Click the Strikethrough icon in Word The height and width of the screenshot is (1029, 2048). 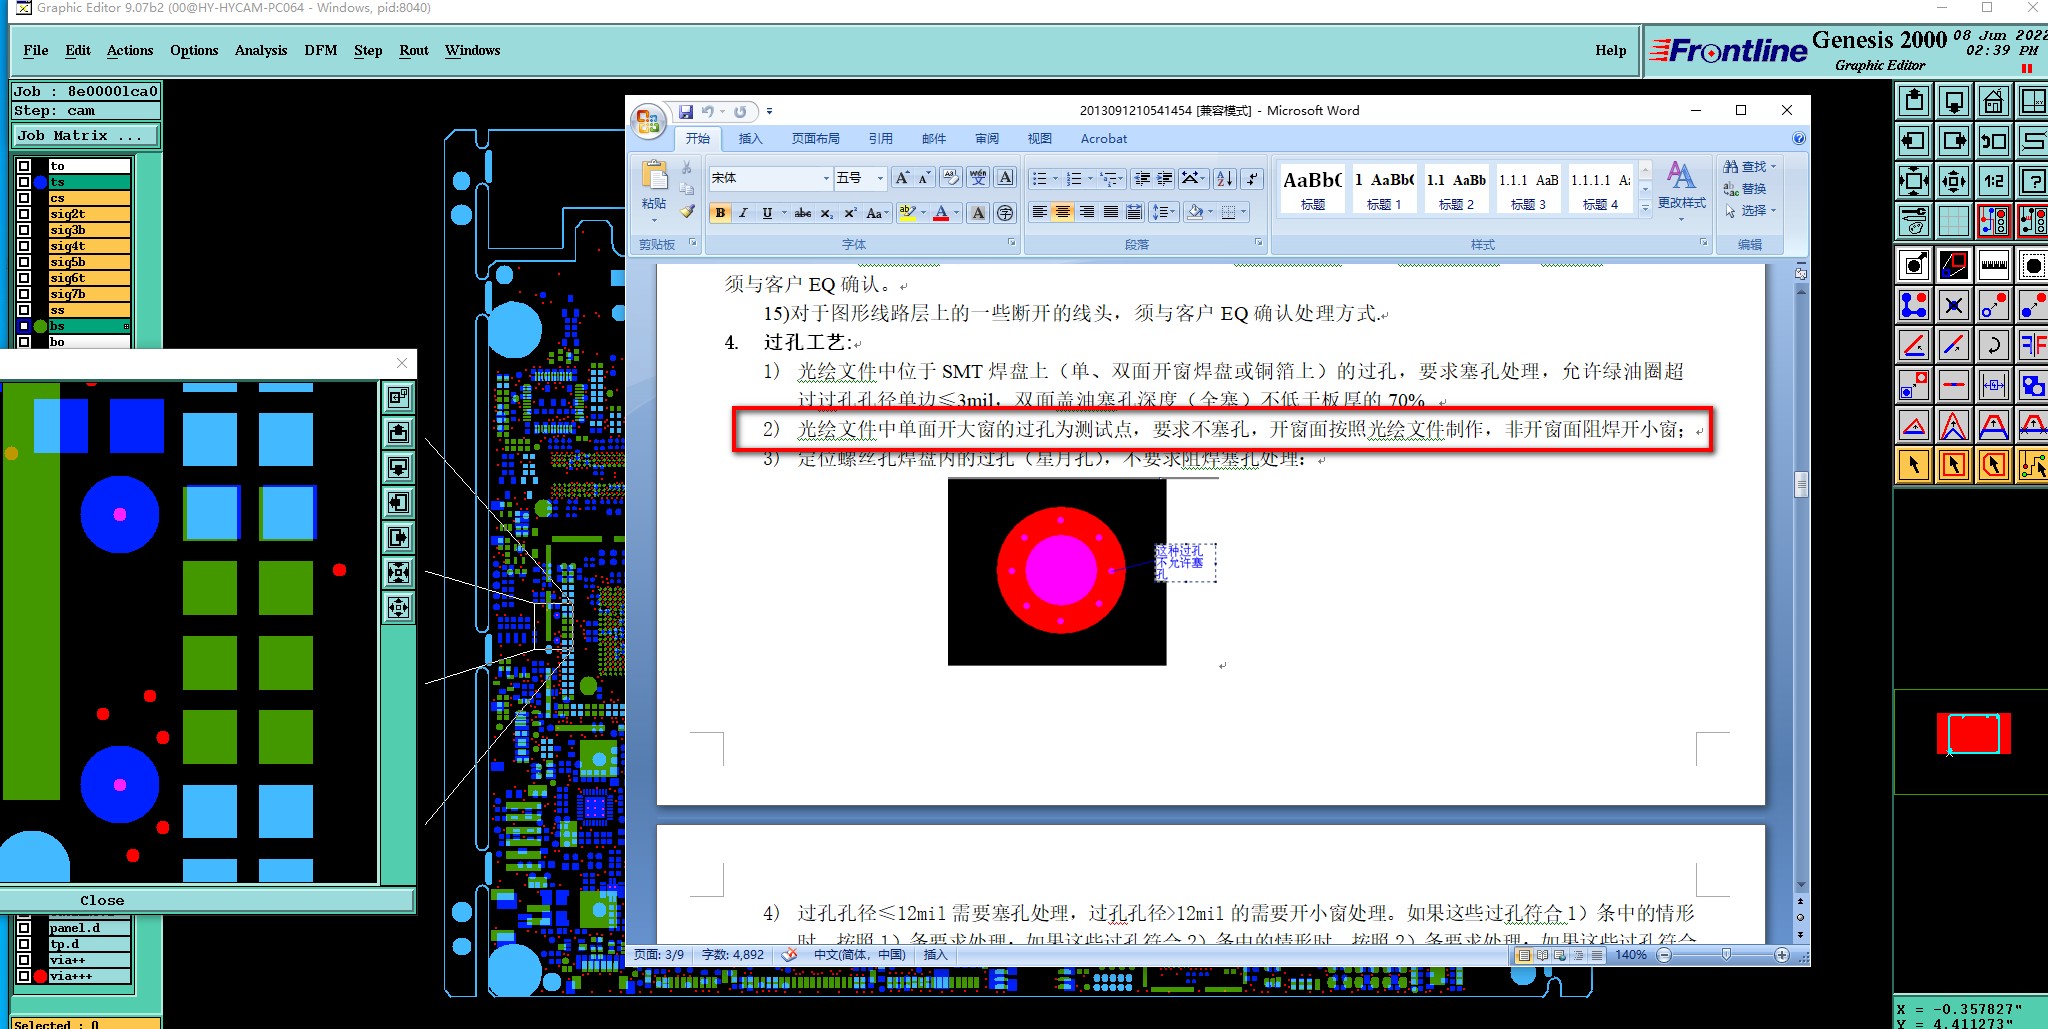click(x=802, y=213)
